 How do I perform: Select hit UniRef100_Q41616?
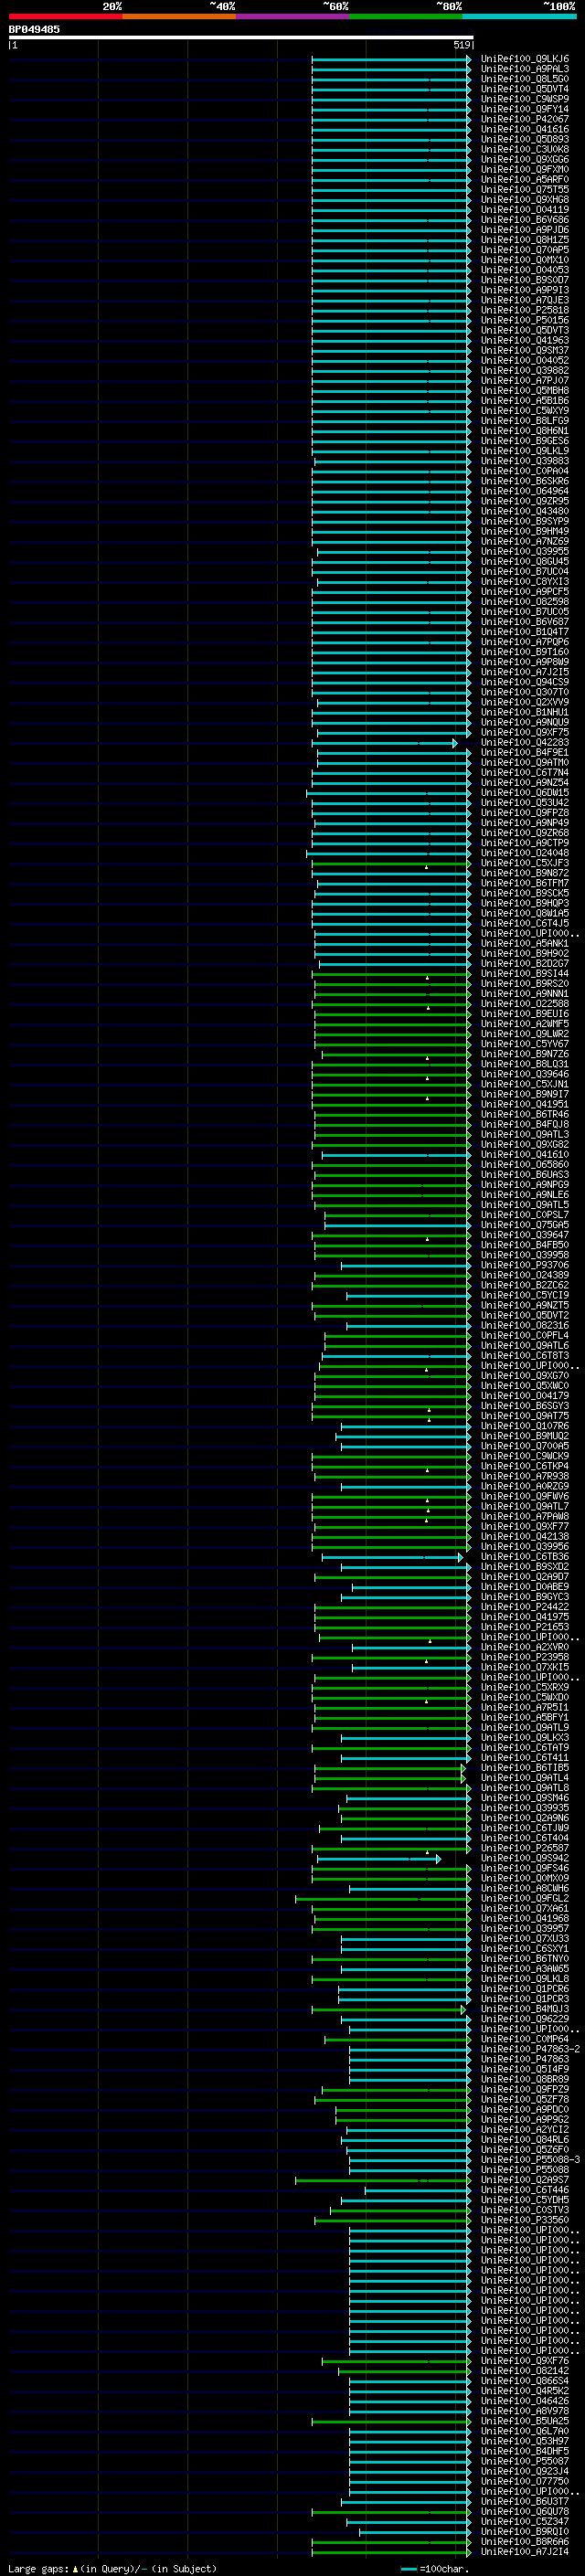[x=525, y=129]
